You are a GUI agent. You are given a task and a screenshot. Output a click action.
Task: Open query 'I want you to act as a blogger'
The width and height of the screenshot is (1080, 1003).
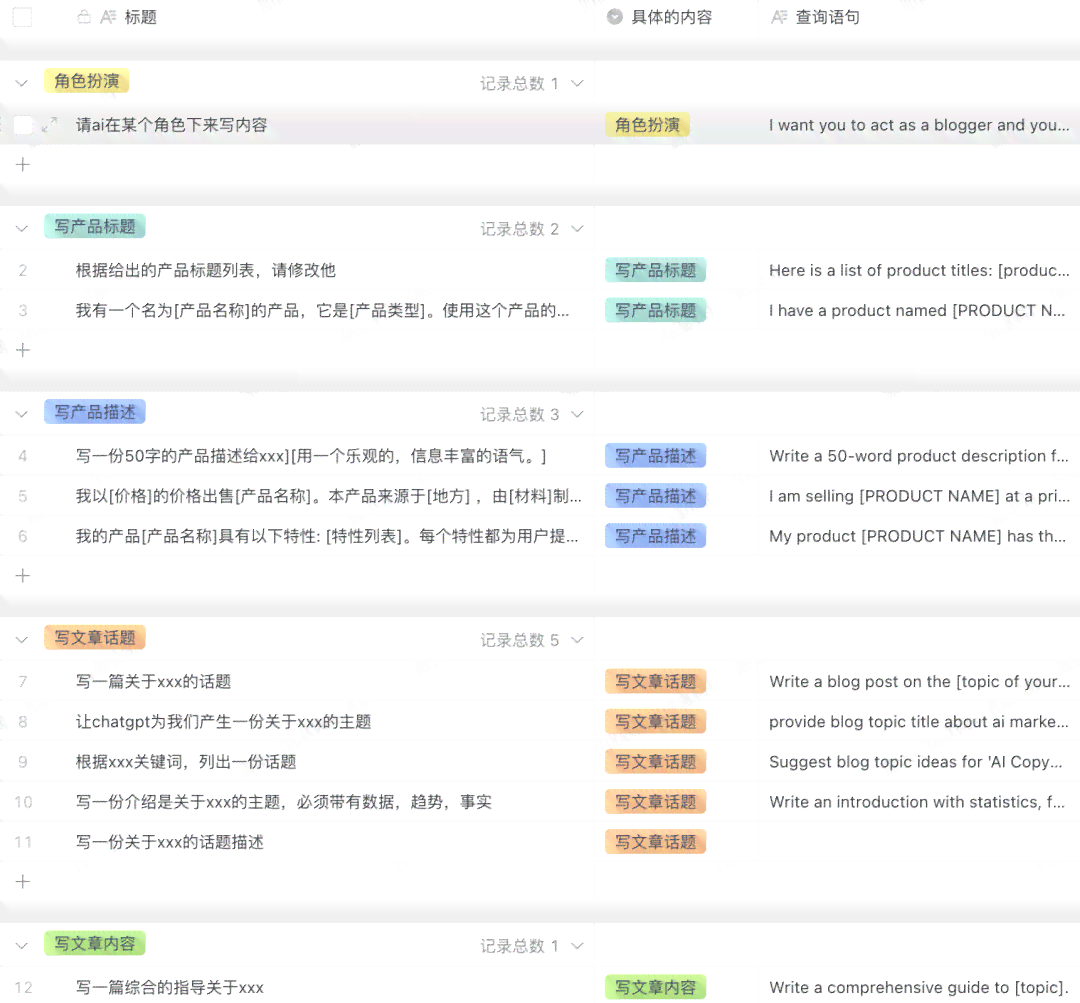click(x=920, y=125)
